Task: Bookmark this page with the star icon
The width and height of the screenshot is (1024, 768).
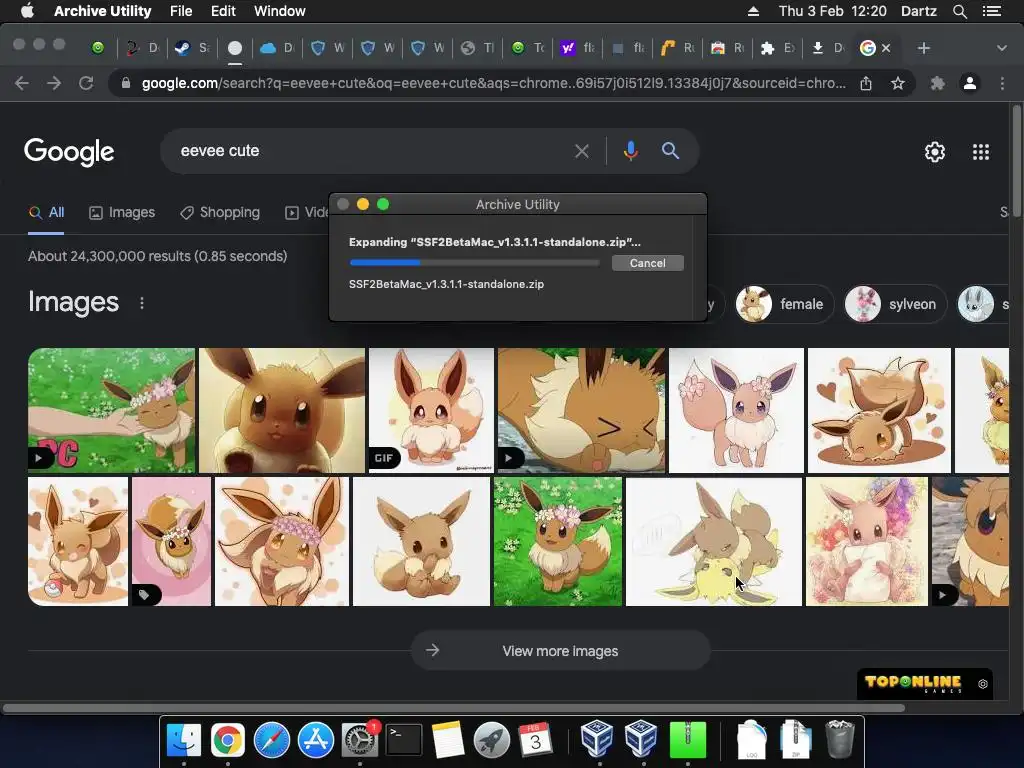Action: [898, 83]
